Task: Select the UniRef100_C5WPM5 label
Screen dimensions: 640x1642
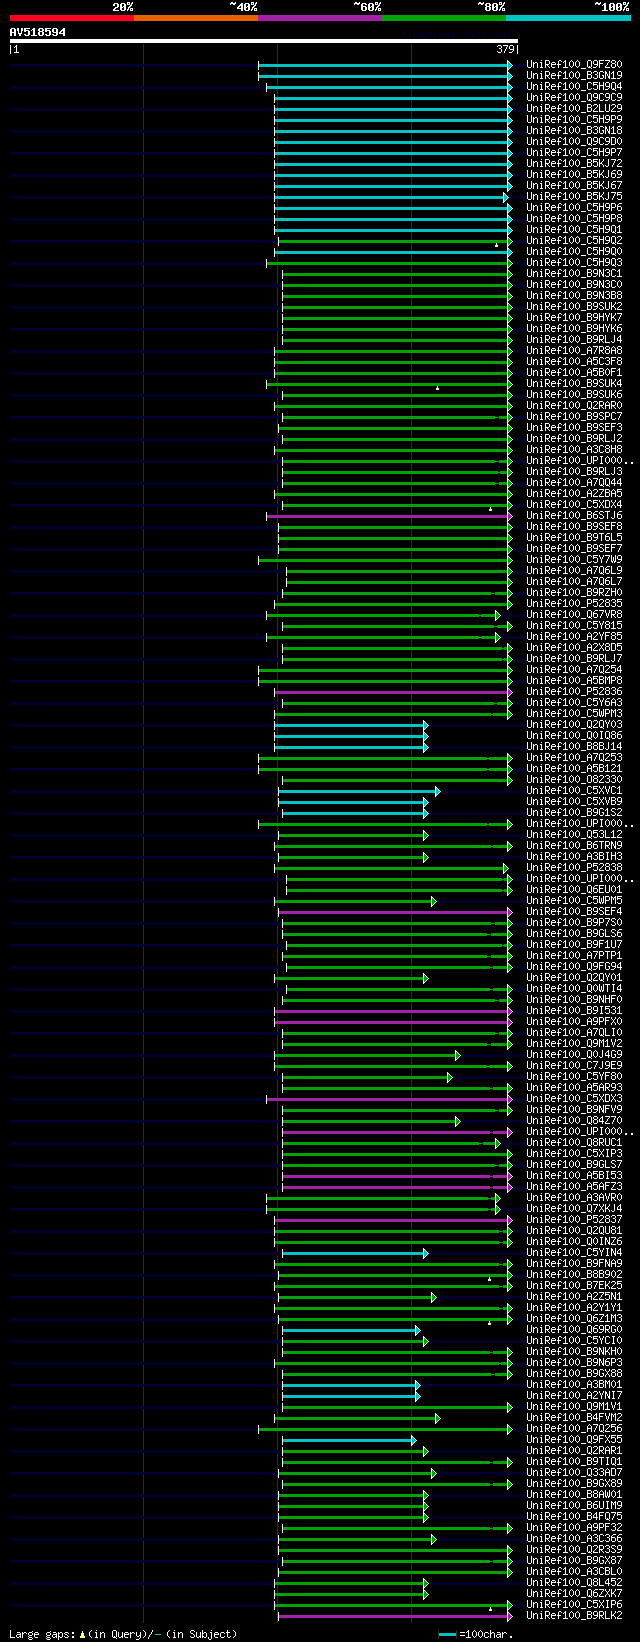Action: click(574, 901)
